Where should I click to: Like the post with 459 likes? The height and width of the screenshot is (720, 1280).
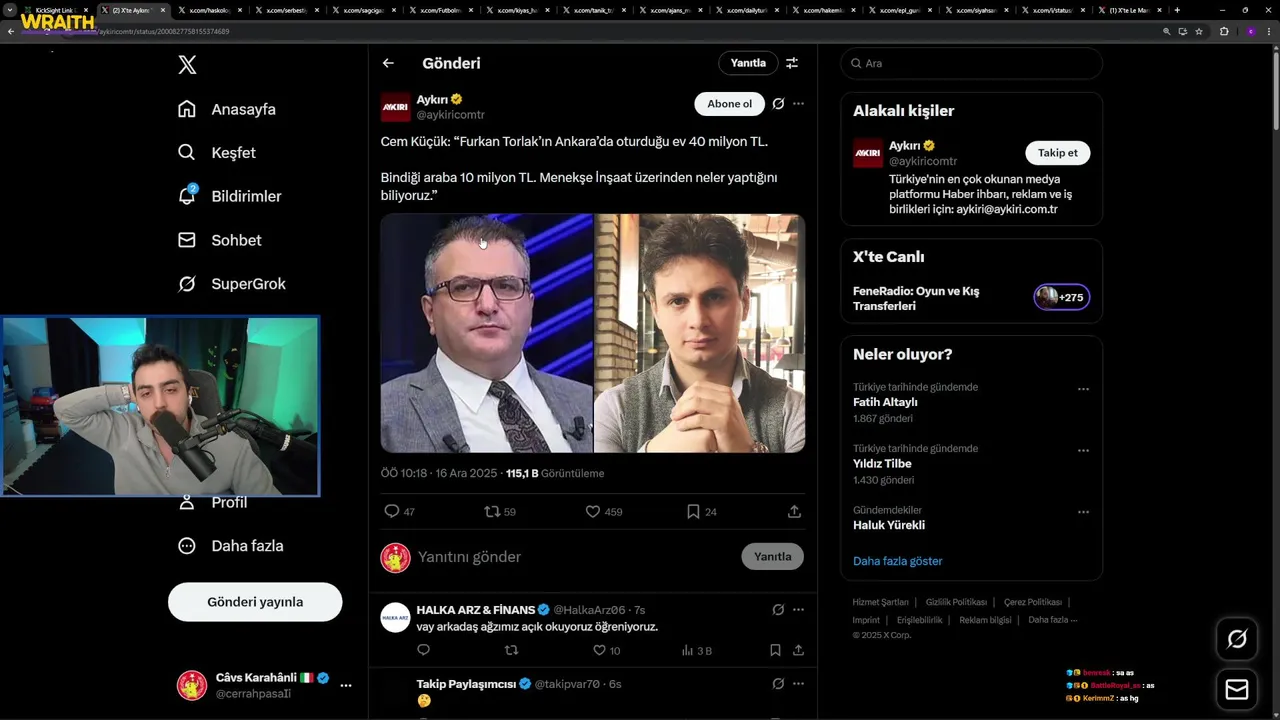point(593,511)
